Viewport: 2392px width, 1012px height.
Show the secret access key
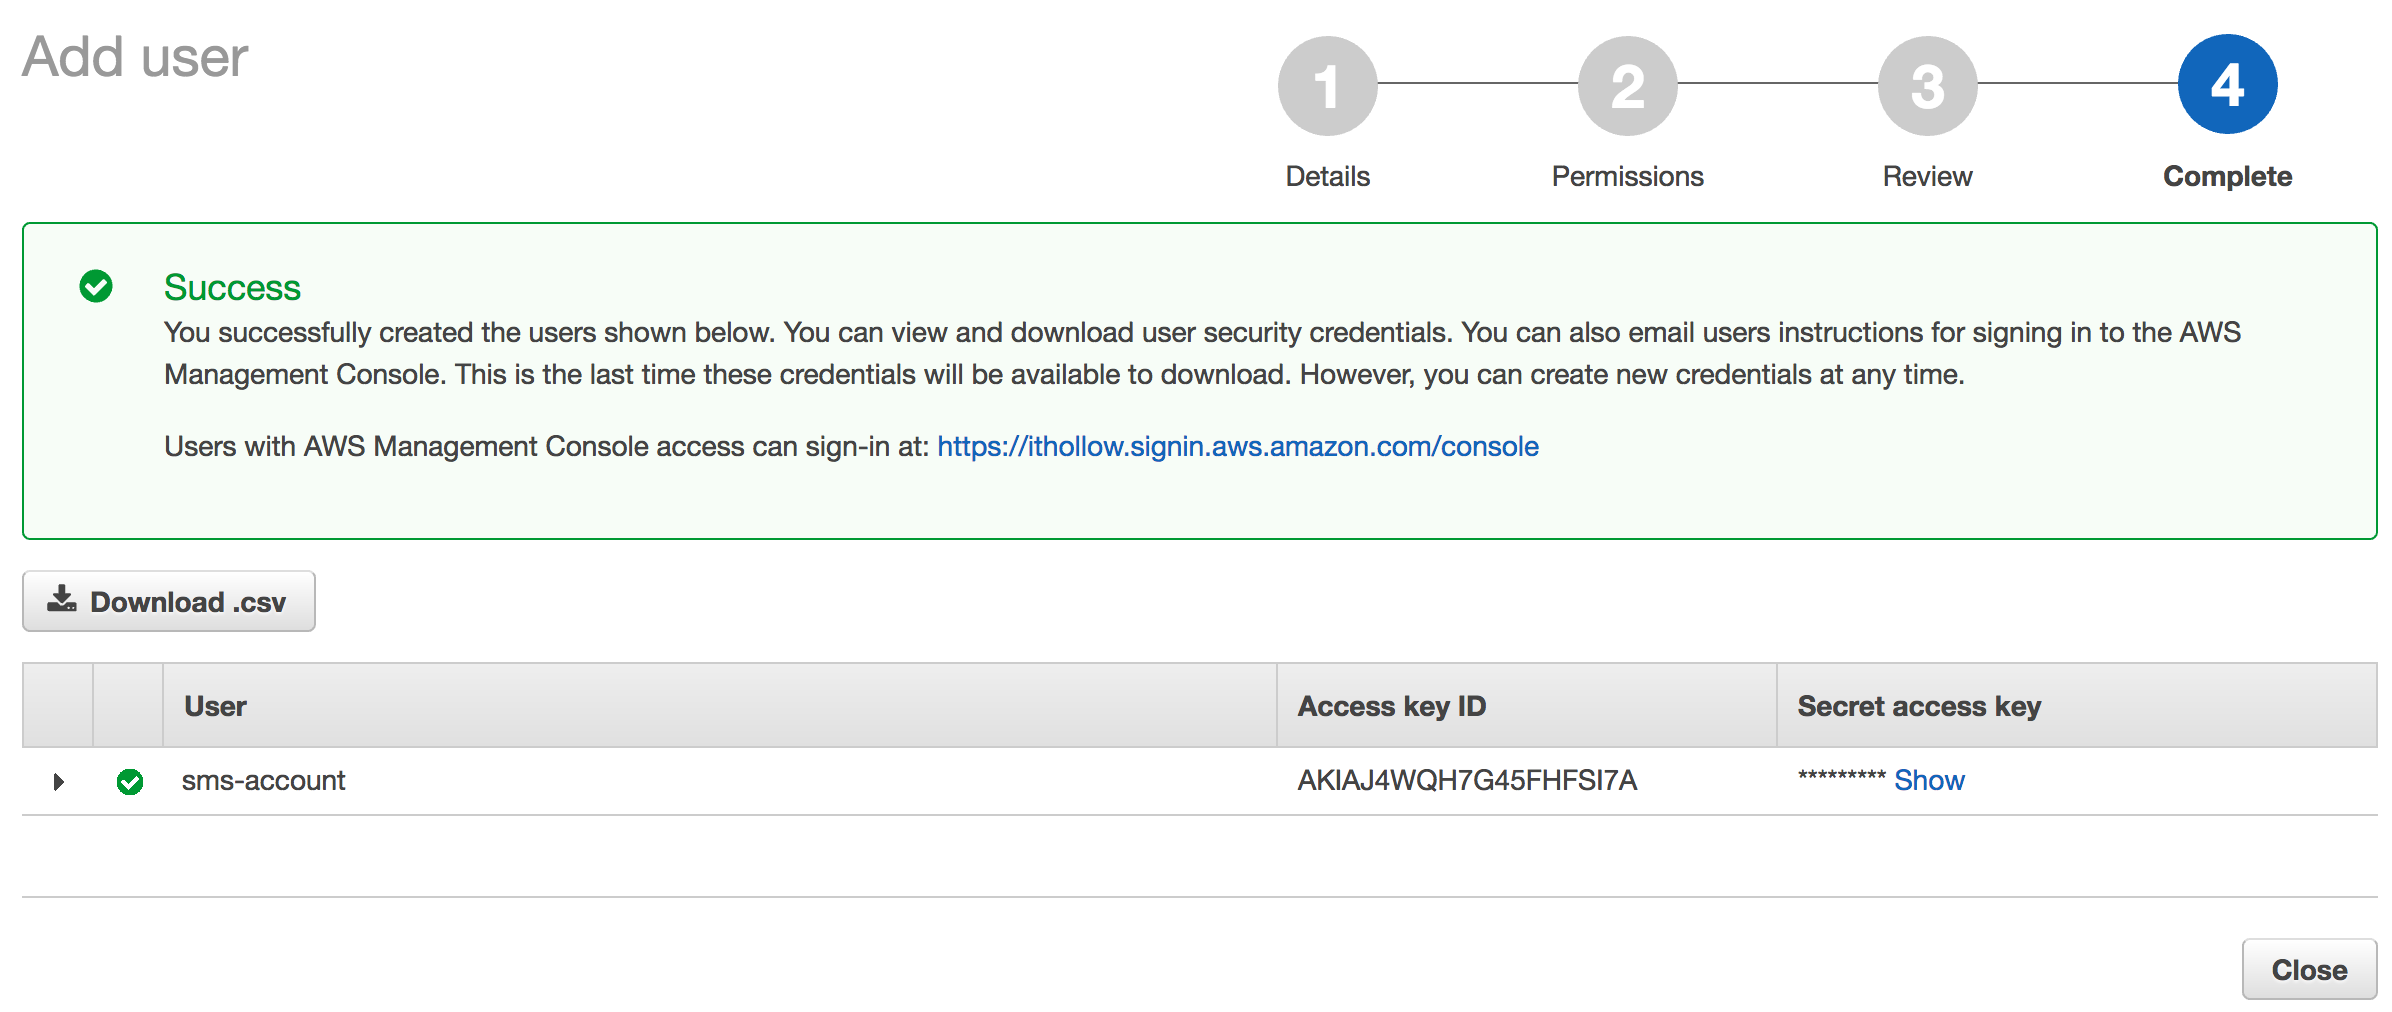[x=1929, y=780]
